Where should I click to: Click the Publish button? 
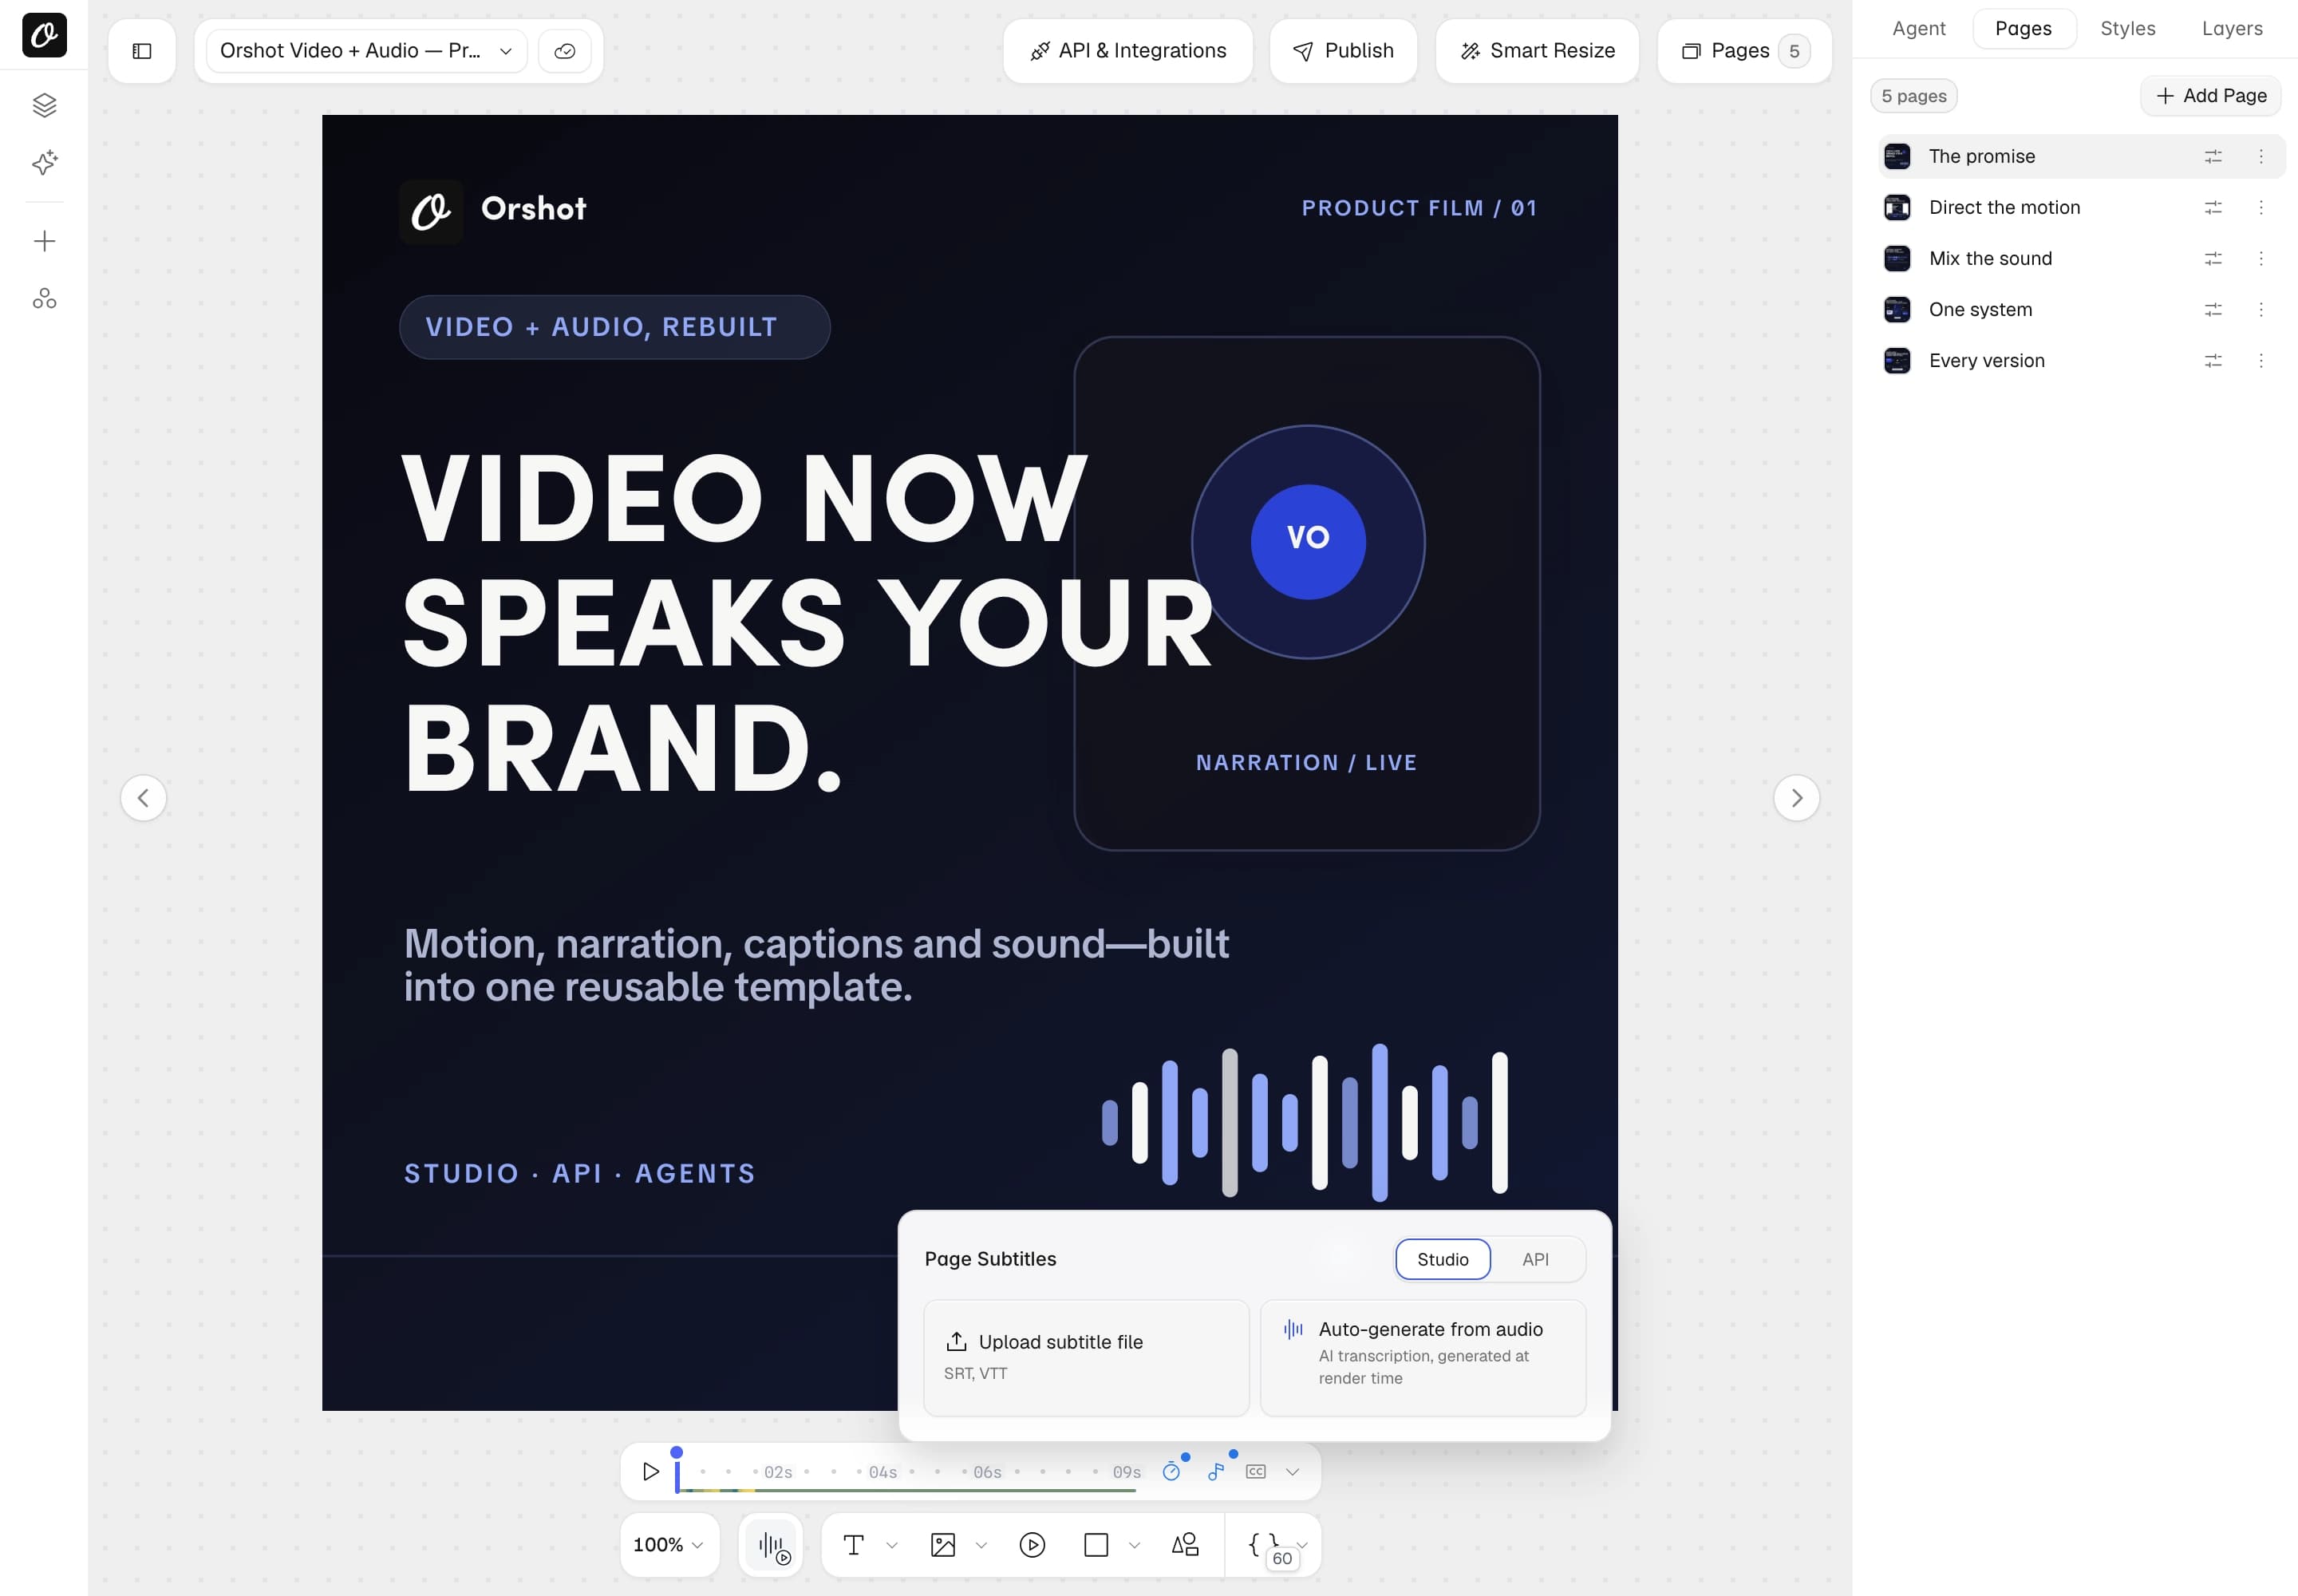click(x=1343, y=51)
